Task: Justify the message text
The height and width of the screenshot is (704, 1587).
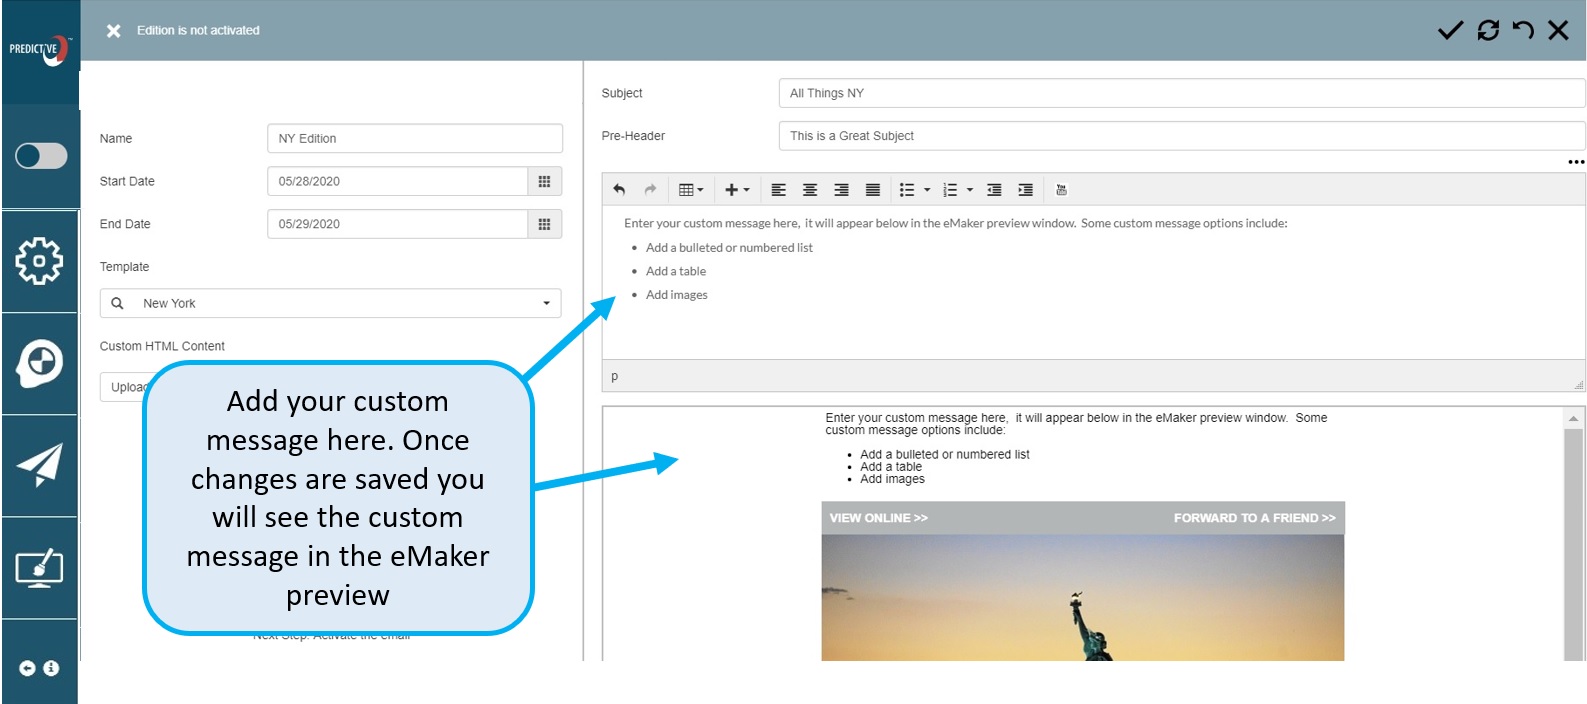Action: coord(873,190)
